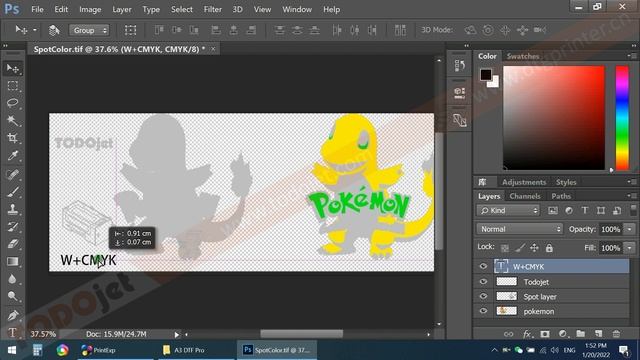
Task: Click the foreground color swatch
Action: tap(486, 74)
